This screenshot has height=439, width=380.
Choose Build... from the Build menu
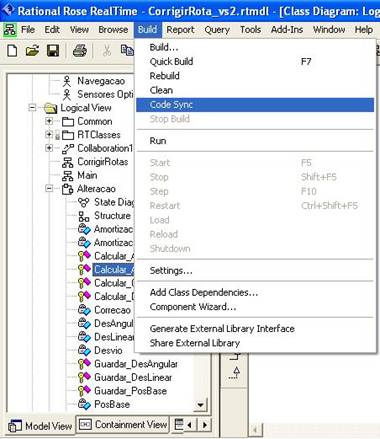(x=255, y=47)
